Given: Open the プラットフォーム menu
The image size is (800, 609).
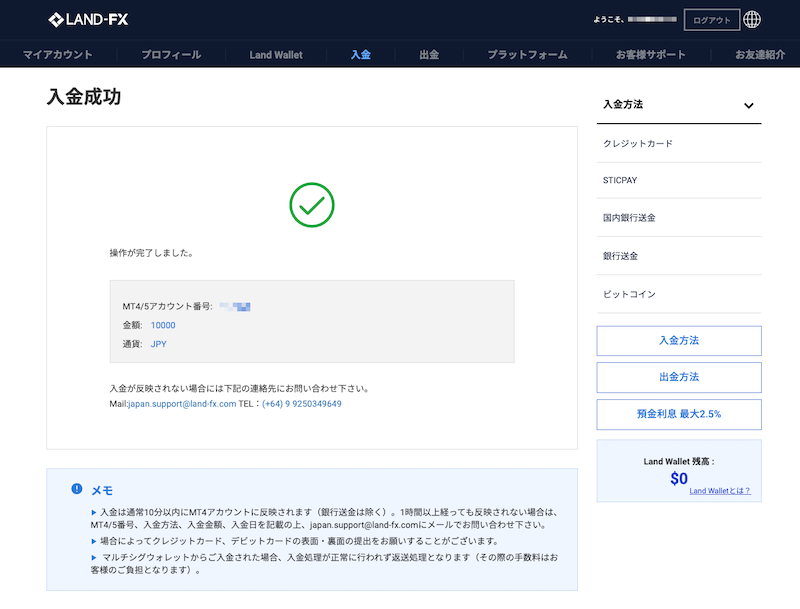Looking at the screenshot, I should (x=527, y=55).
